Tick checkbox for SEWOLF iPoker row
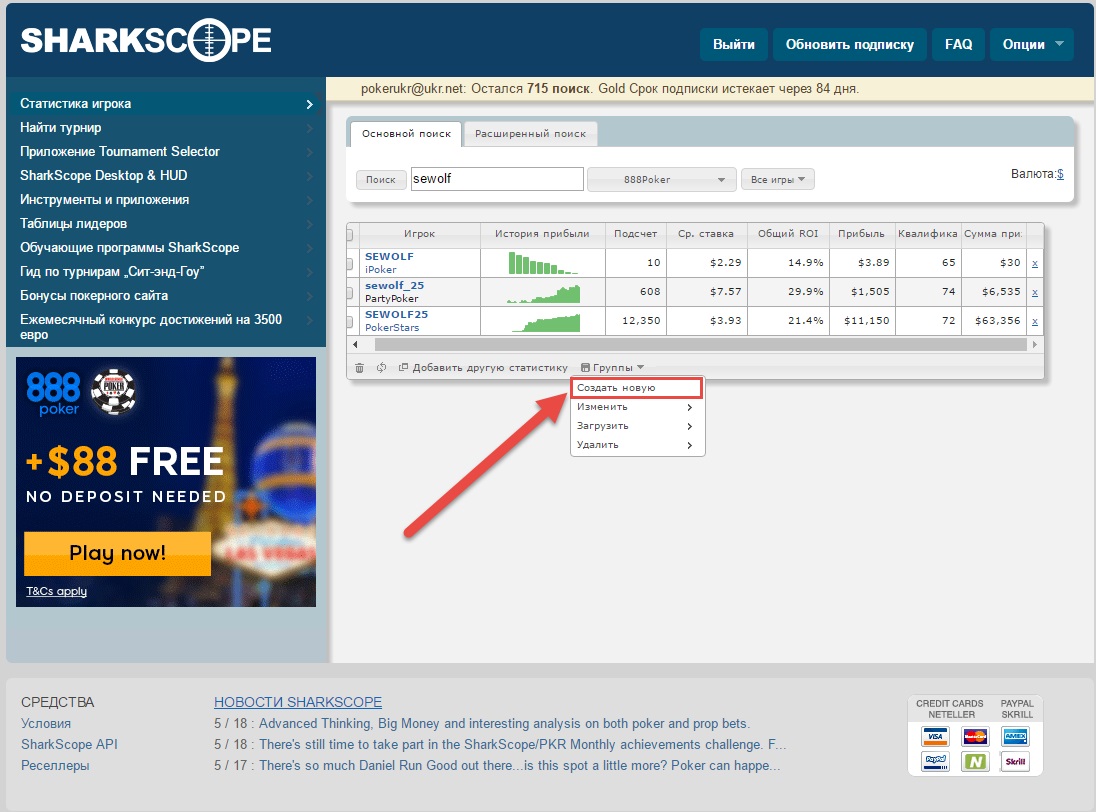 350,263
